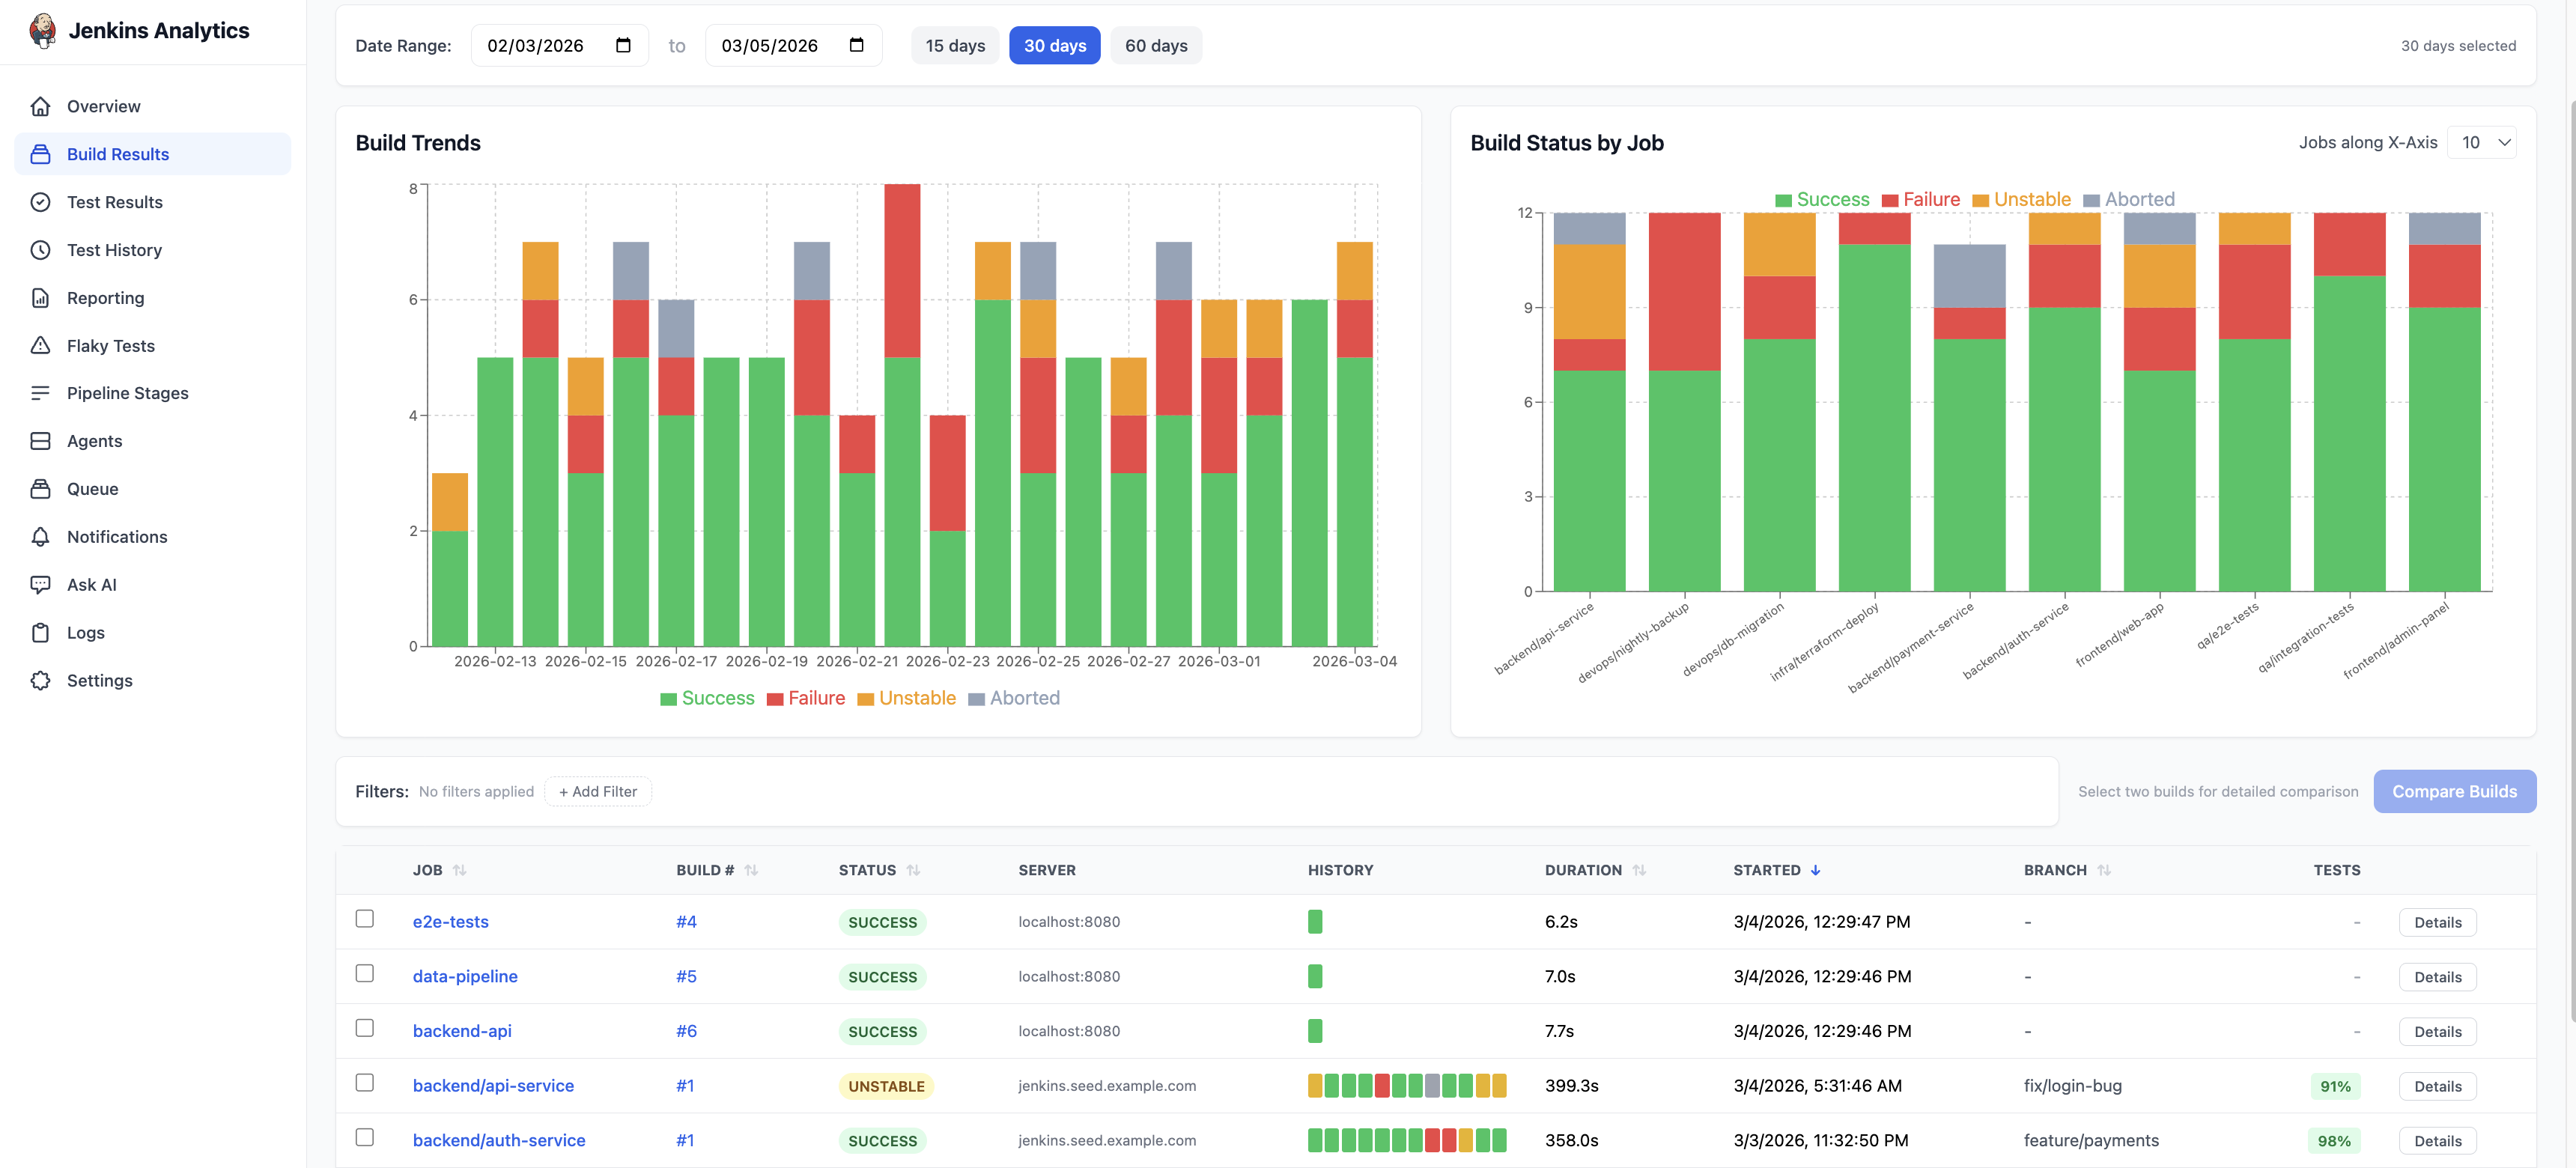Go to Test Results in sidebar
Image resolution: width=2576 pixels, height=1168 pixels.
(x=114, y=202)
